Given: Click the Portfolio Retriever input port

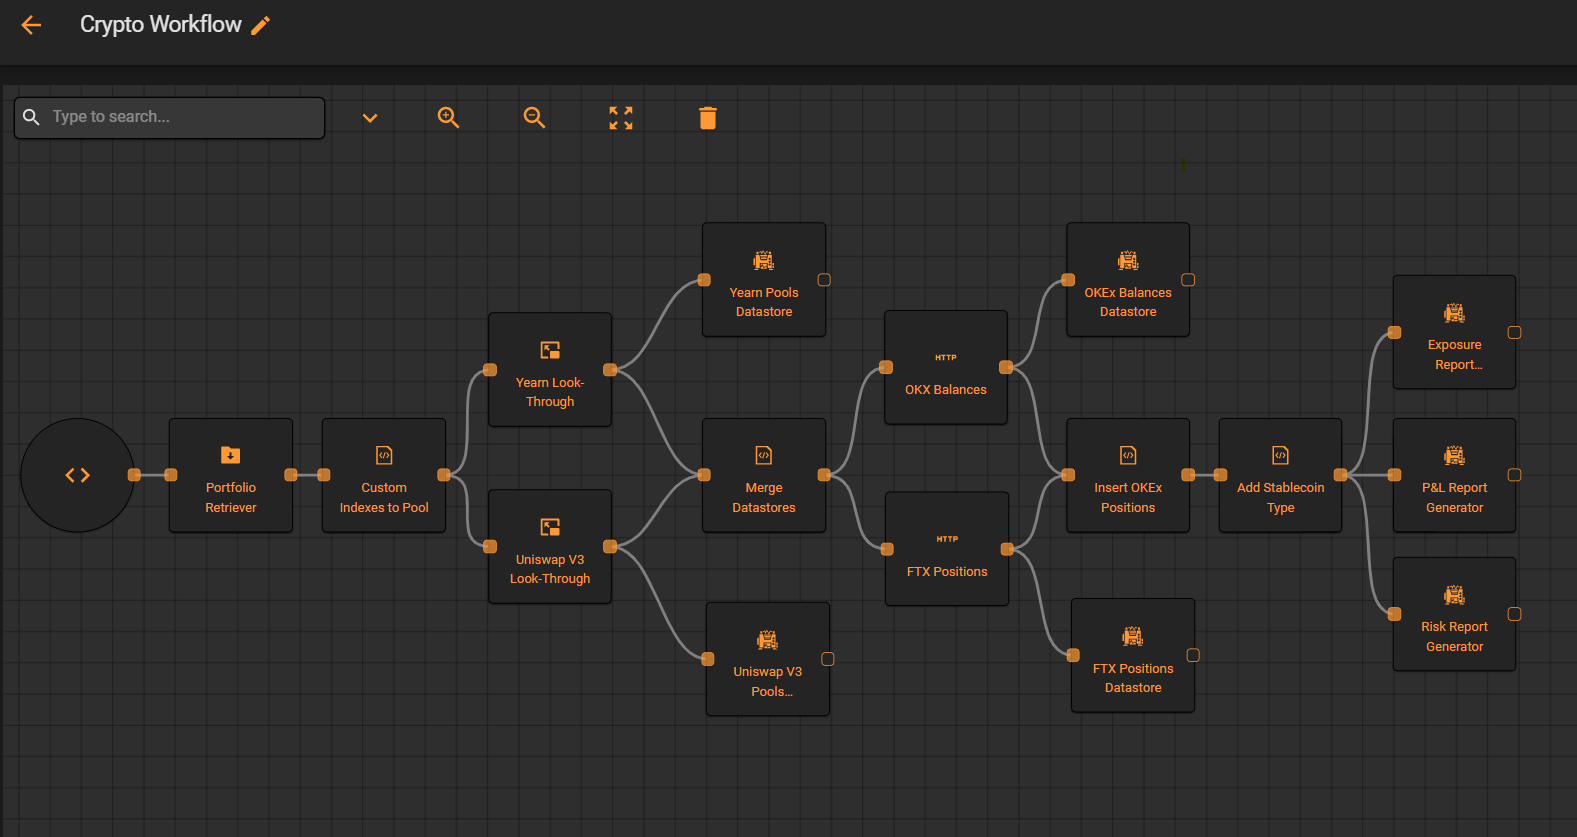Looking at the screenshot, I should [171, 475].
